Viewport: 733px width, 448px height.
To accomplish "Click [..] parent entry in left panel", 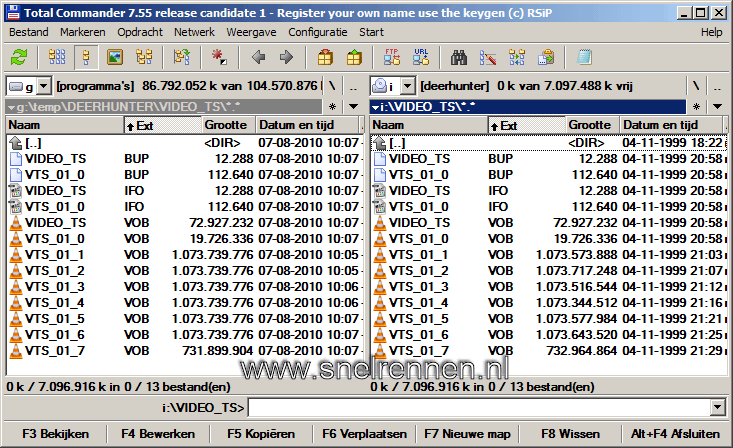I will pyautogui.click(x=186, y=143).
